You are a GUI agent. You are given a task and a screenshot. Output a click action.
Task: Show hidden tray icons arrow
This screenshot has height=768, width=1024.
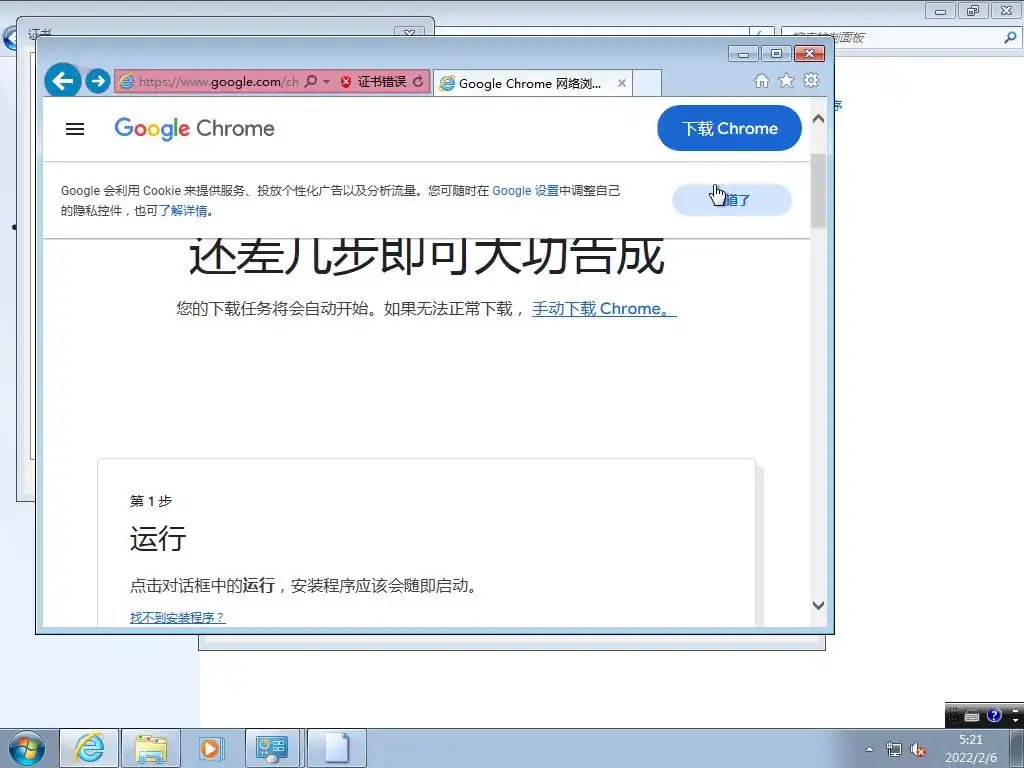[869, 749]
